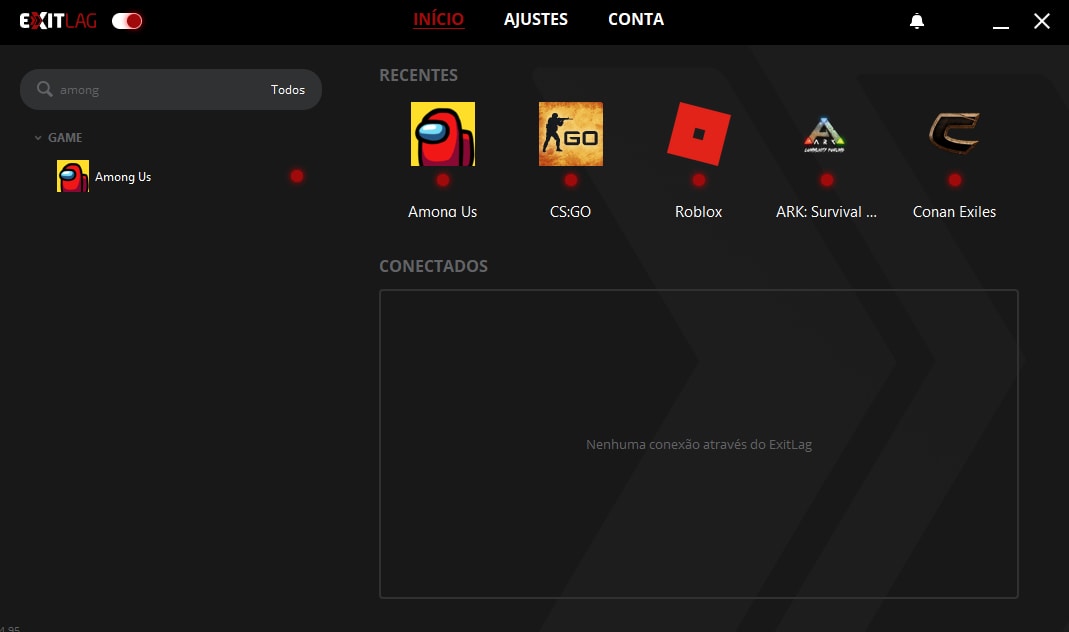The width and height of the screenshot is (1069, 632).
Task: Open the CONTA tab
Action: tap(635, 19)
